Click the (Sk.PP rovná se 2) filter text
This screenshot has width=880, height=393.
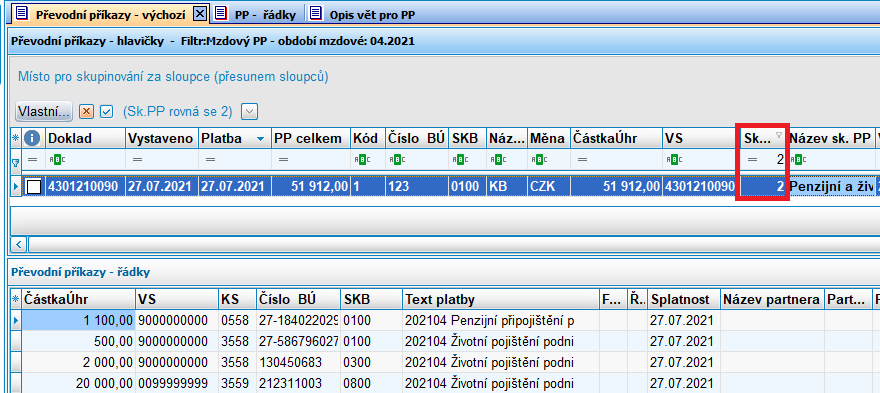pyautogui.click(x=177, y=112)
